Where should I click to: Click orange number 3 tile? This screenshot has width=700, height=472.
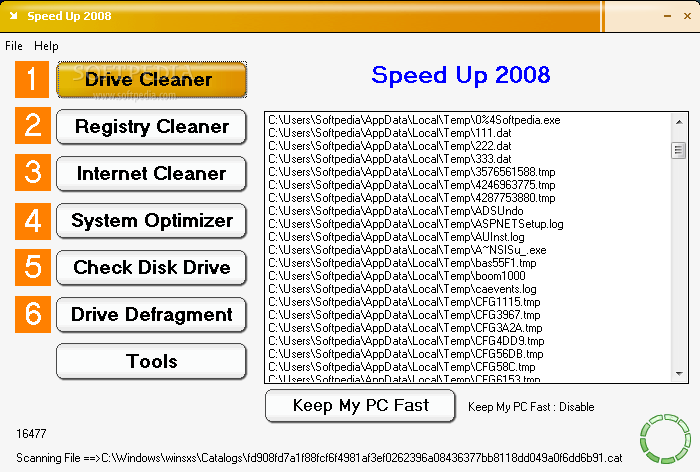(33, 172)
